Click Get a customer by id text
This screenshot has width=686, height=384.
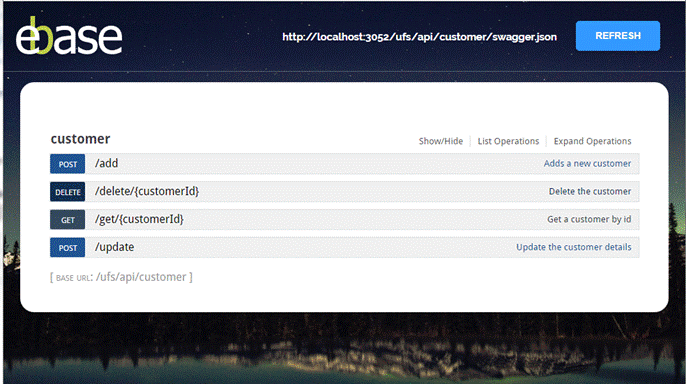tap(589, 220)
